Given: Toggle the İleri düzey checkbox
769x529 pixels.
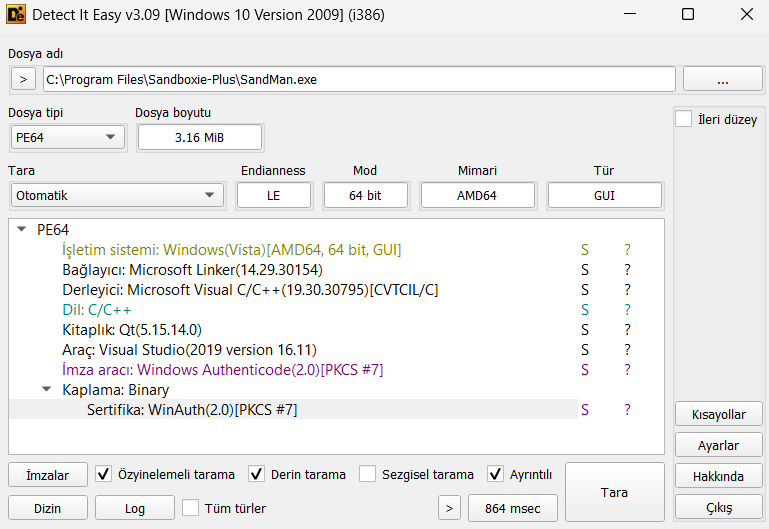Looking at the screenshot, I should coord(684,119).
